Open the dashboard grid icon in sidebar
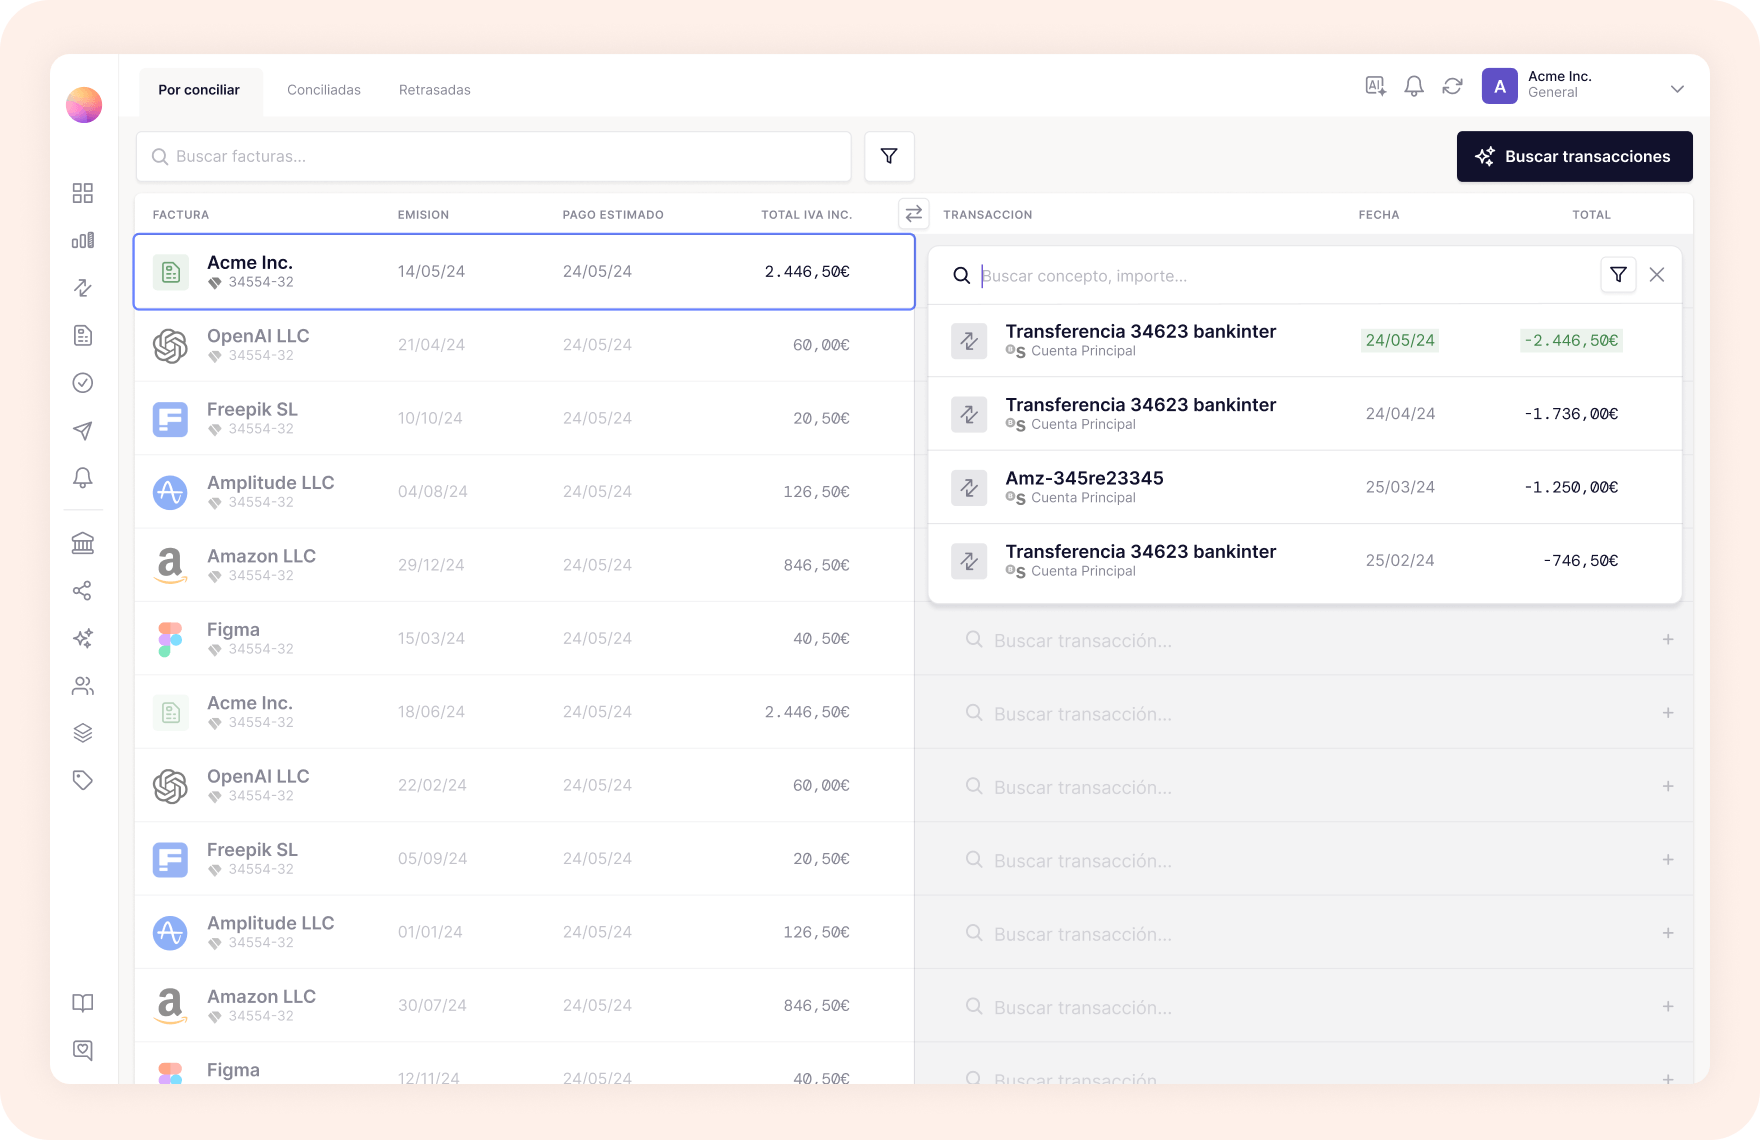 (x=83, y=193)
